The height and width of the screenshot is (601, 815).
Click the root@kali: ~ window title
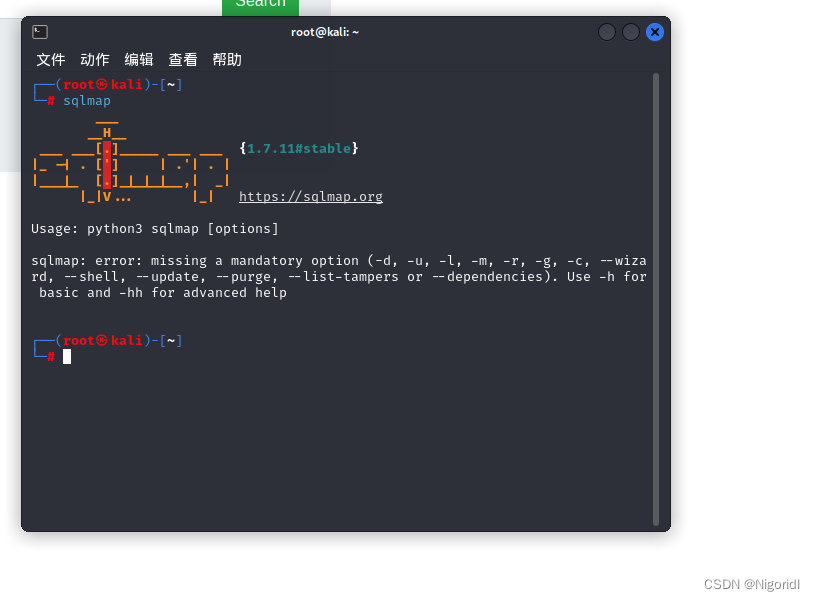pyautogui.click(x=325, y=32)
